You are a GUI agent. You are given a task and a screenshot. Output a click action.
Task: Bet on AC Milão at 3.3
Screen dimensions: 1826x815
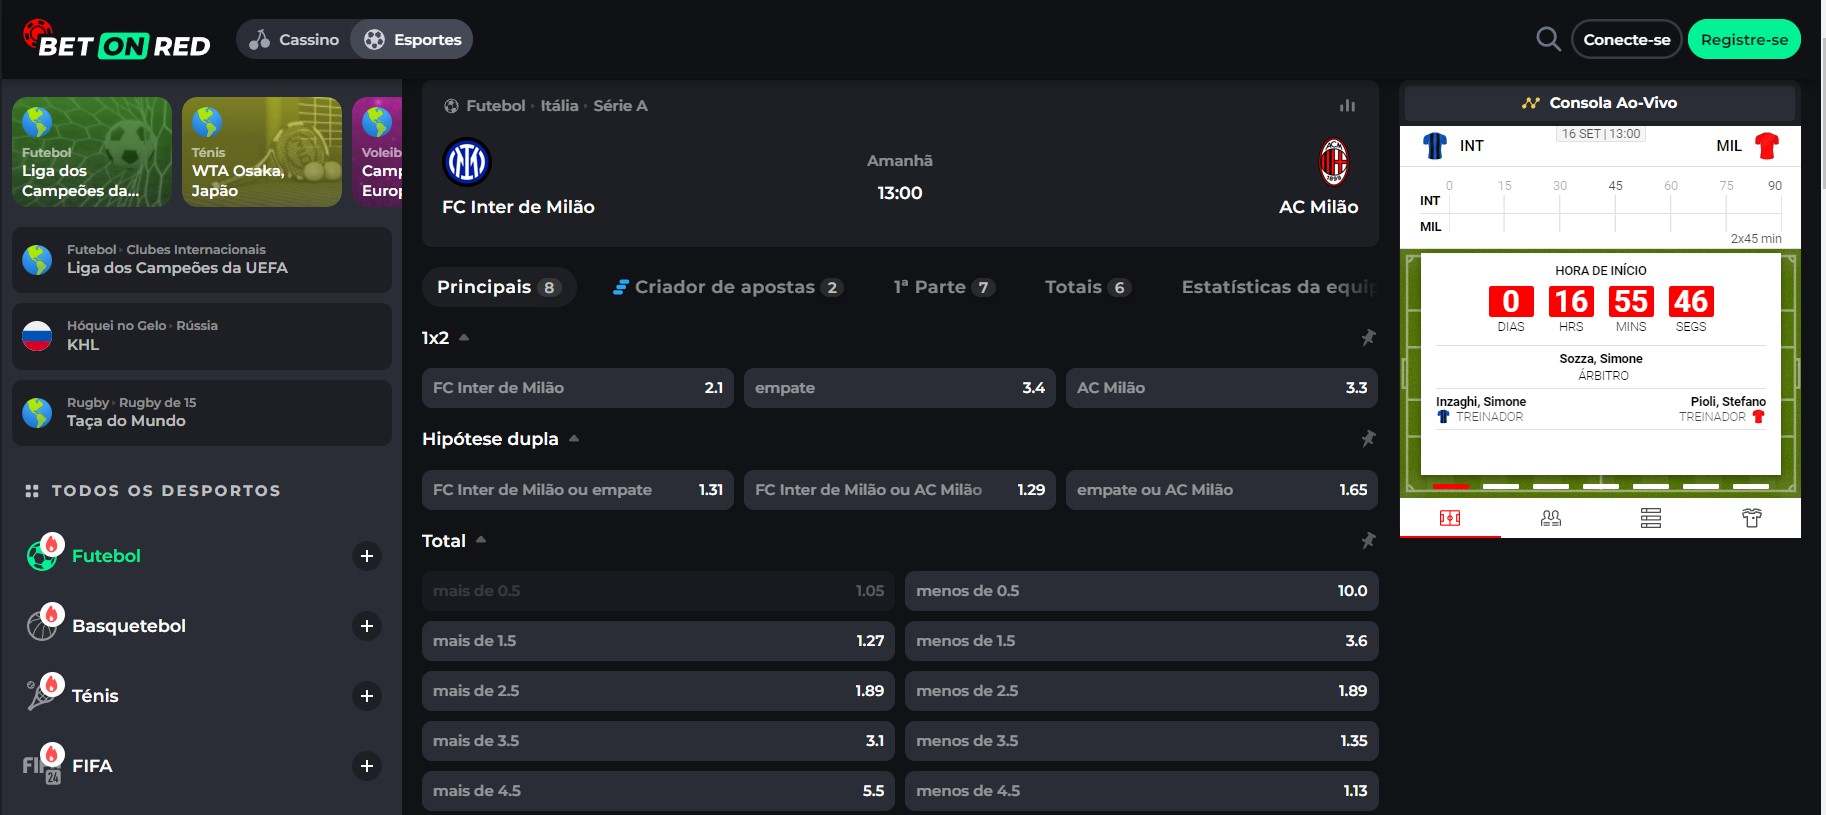(x=1222, y=388)
